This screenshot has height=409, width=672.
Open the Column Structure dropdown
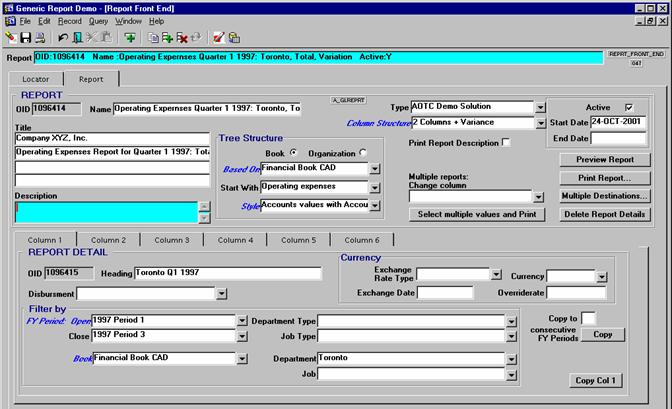click(x=540, y=123)
